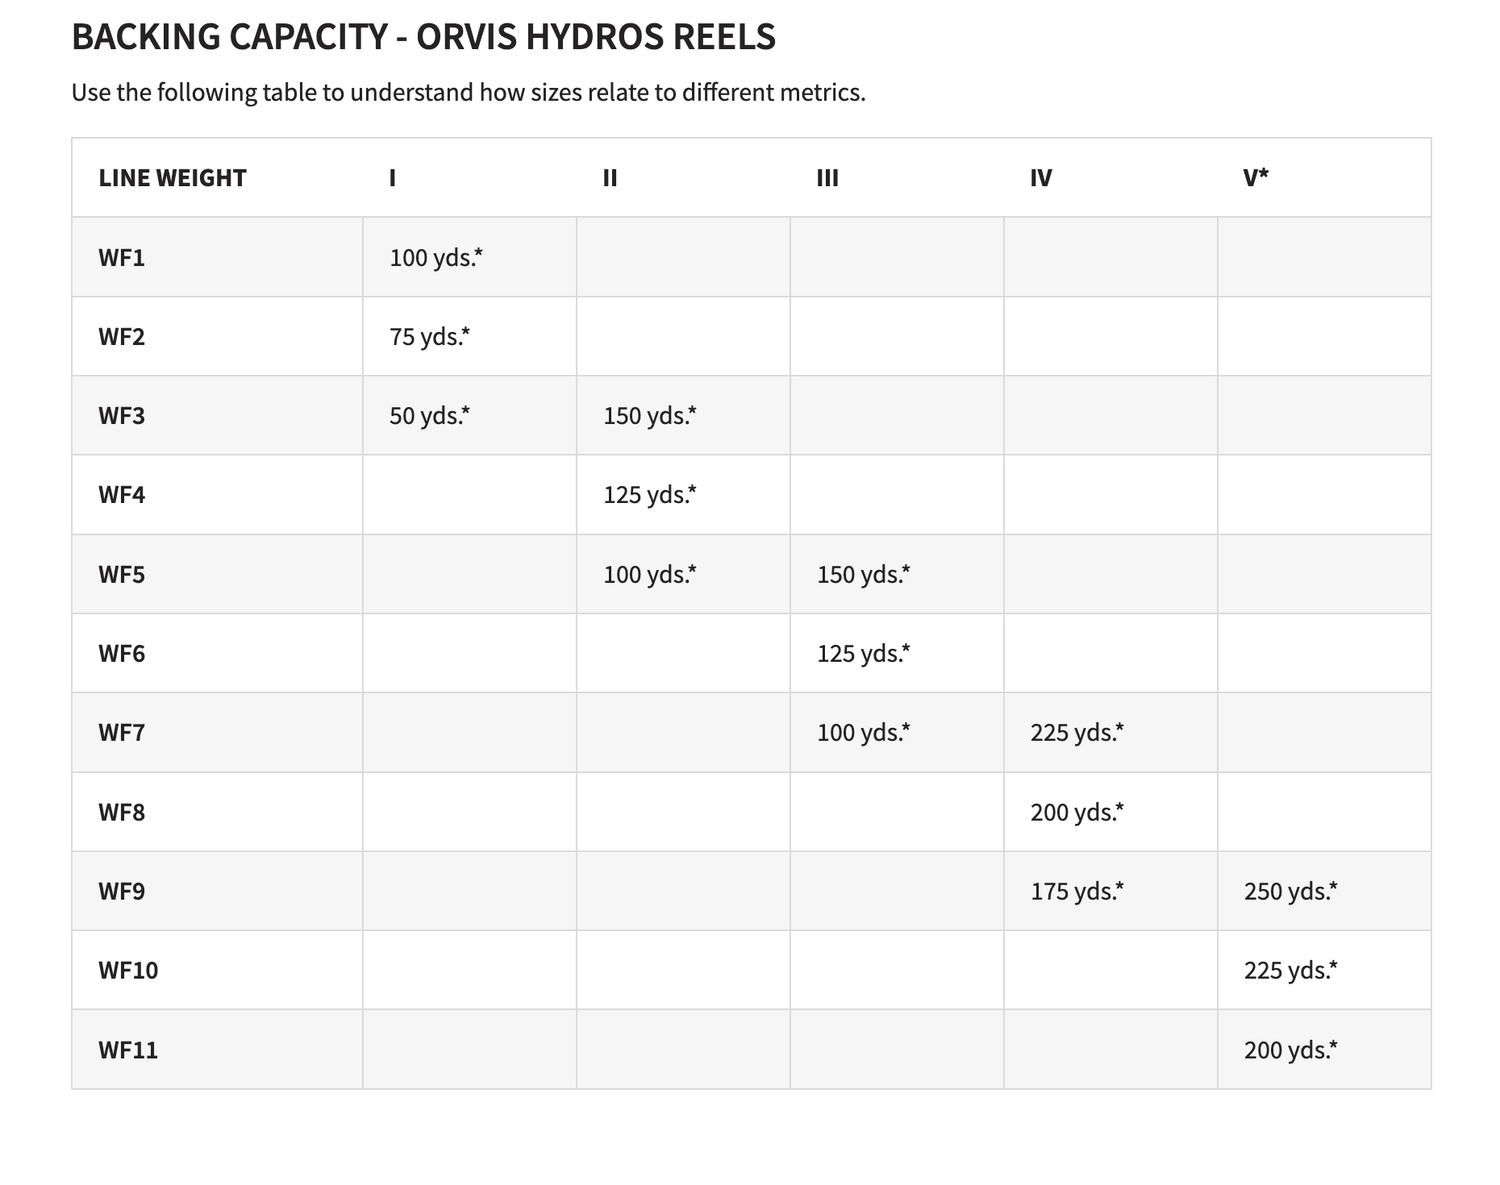The image size is (1500, 1185).
Task: Select the 125 yds. cell in WF4 row
Action: 650,495
